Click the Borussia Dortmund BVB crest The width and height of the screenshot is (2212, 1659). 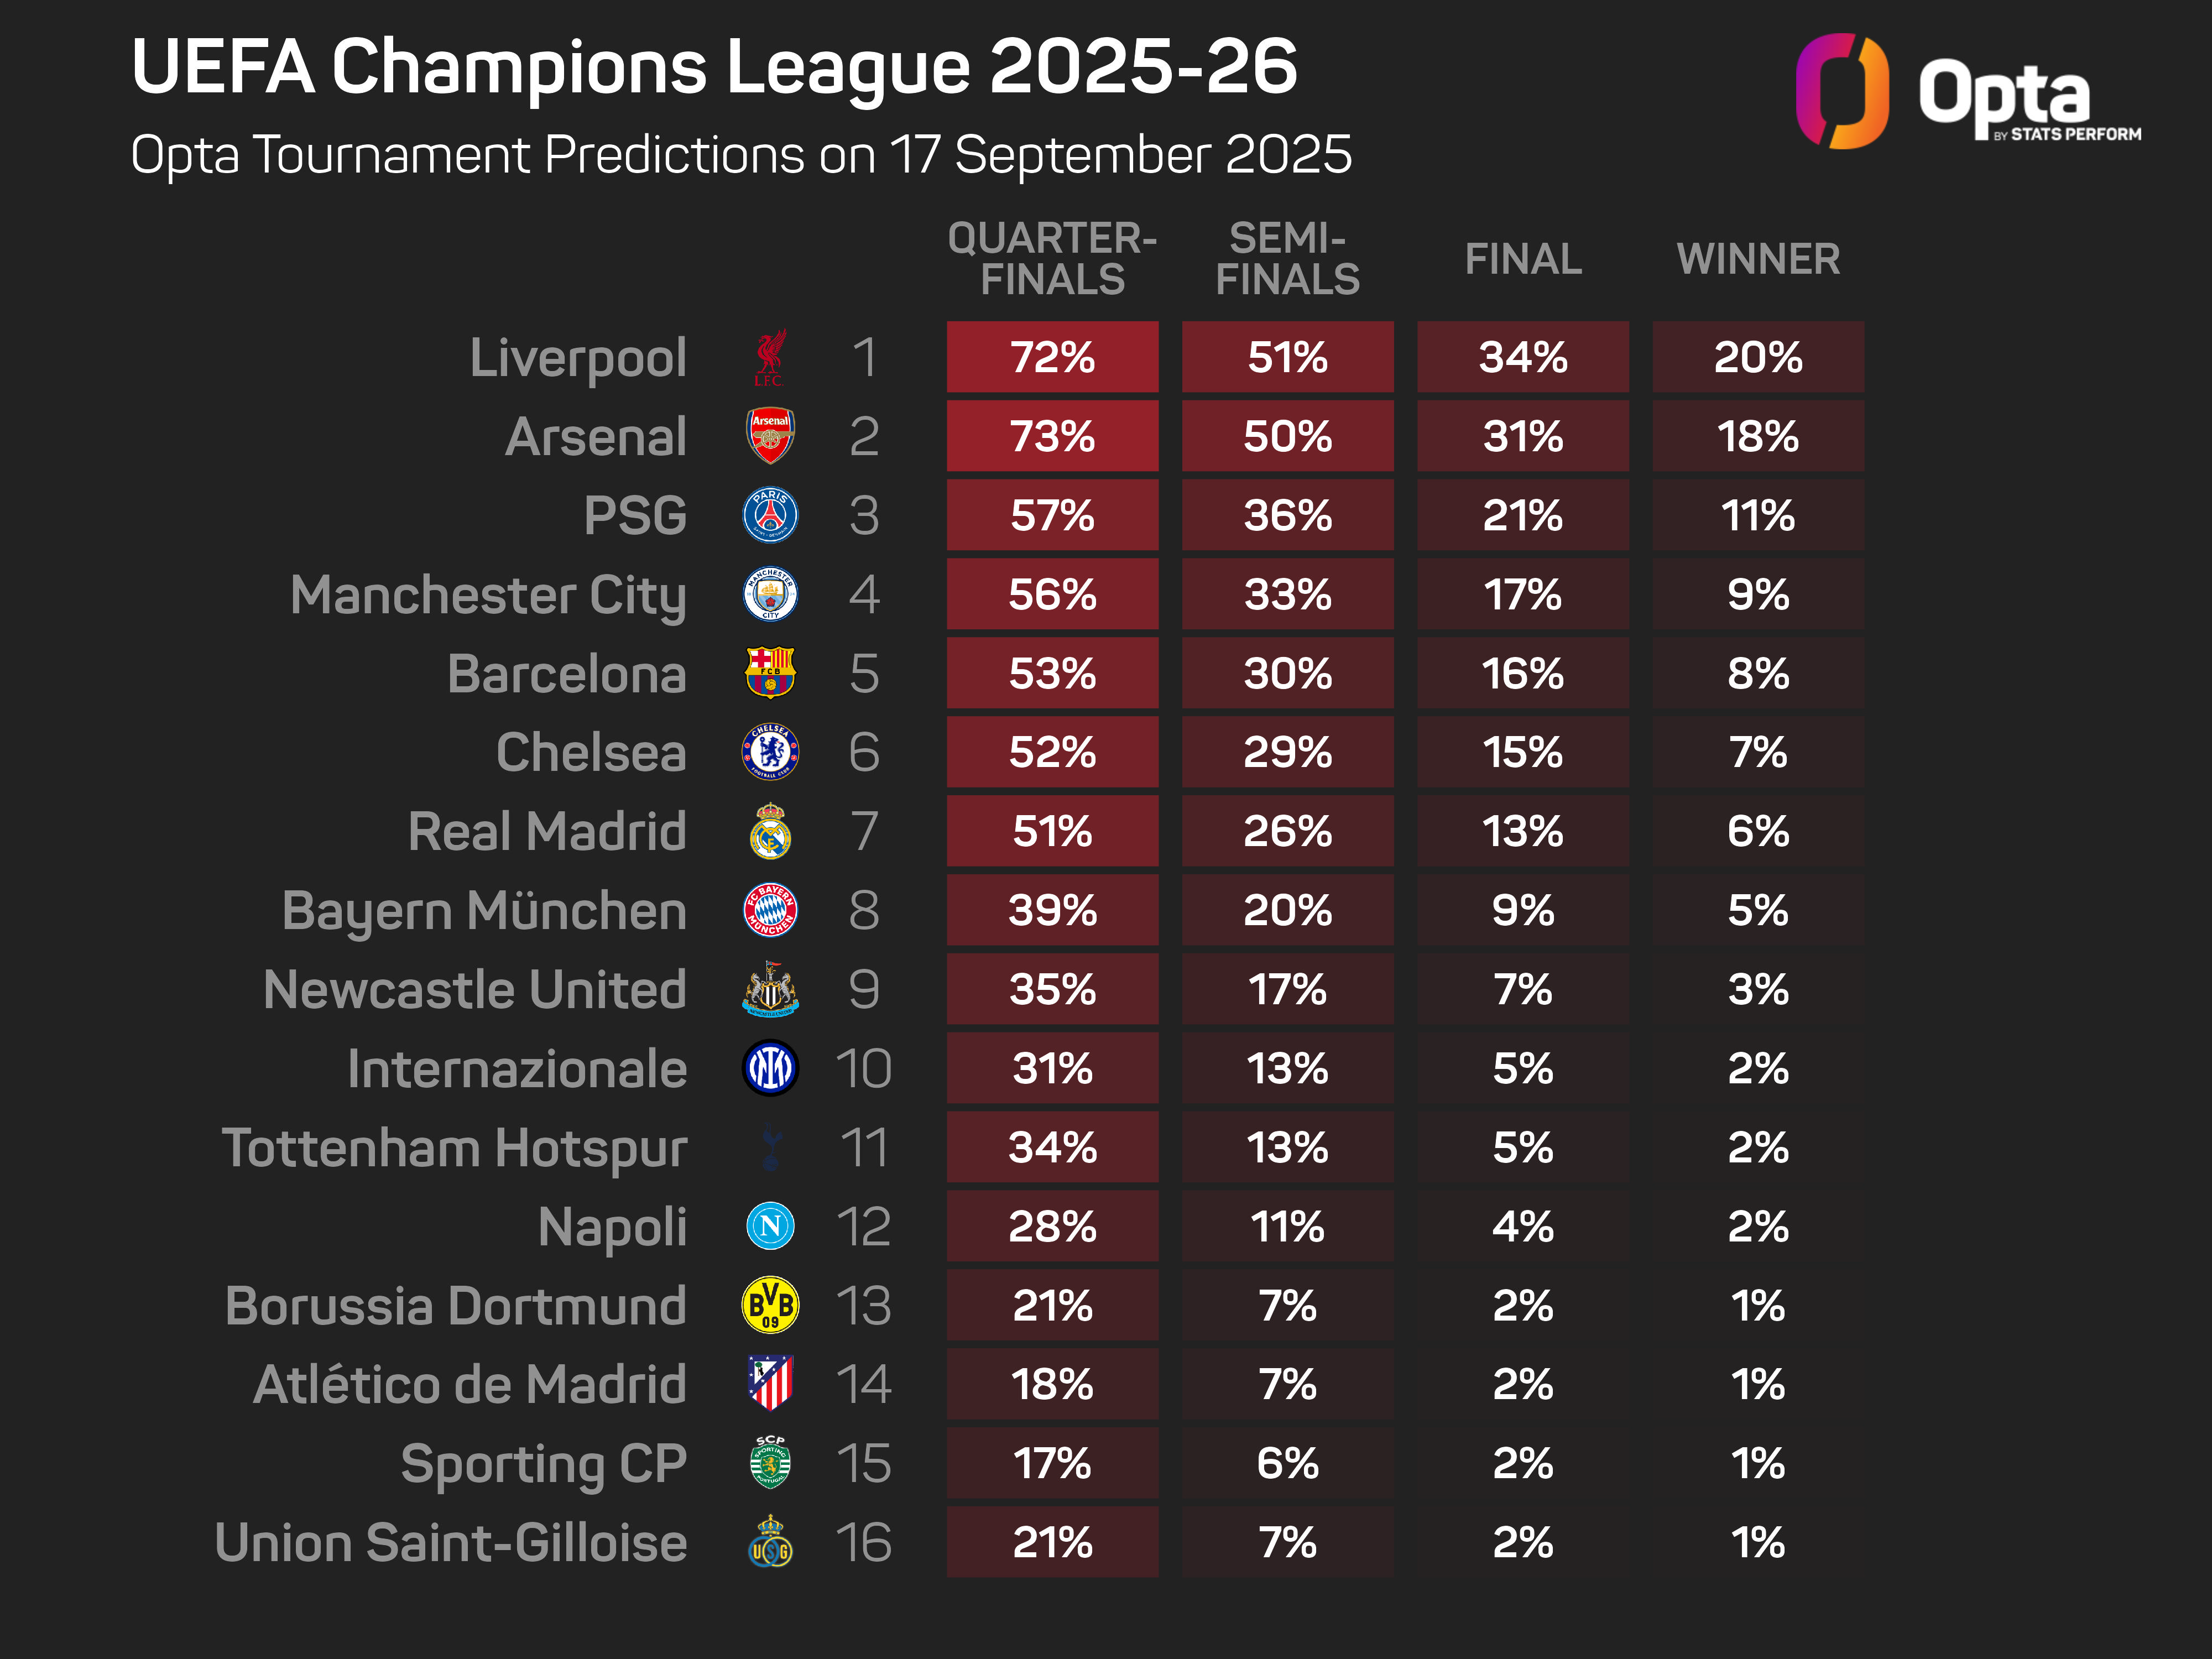(770, 1305)
